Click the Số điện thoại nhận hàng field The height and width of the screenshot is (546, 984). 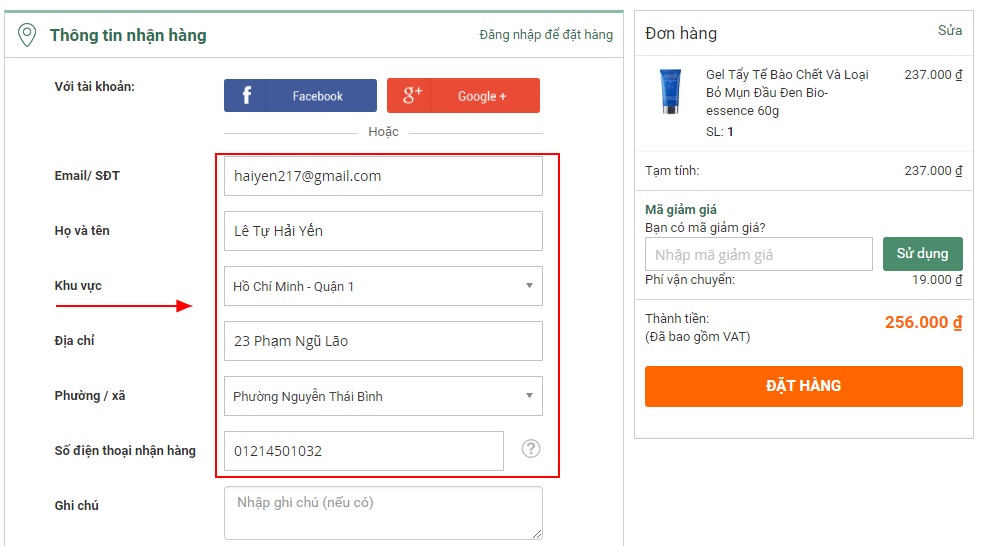(x=363, y=451)
